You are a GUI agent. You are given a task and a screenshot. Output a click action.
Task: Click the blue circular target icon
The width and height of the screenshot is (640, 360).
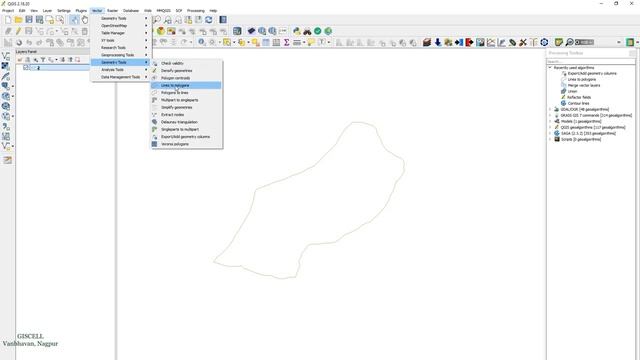click(544, 42)
